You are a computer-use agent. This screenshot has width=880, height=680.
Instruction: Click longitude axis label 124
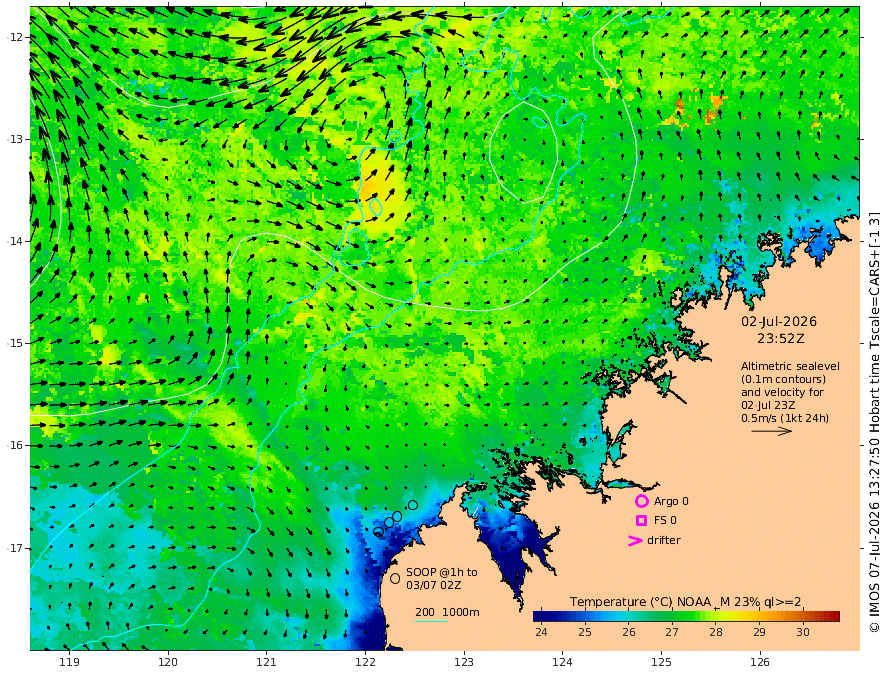tap(563, 662)
